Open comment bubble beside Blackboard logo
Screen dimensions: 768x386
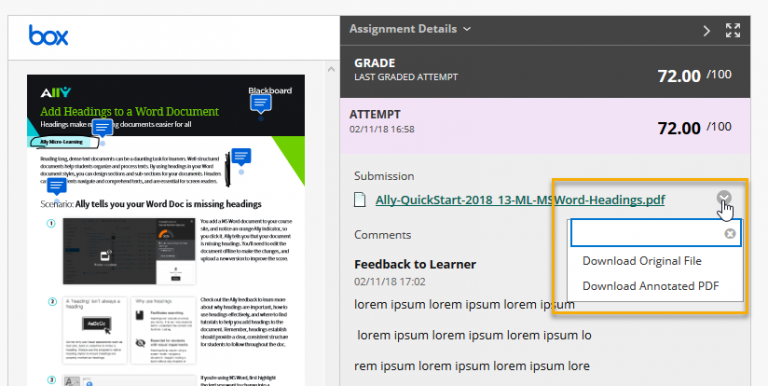pyautogui.click(x=261, y=103)
